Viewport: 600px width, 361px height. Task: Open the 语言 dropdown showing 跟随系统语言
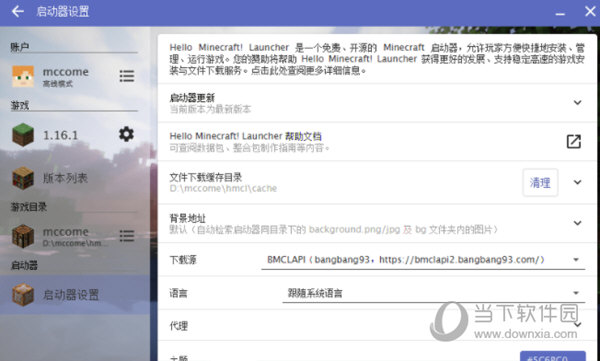click(x=434, y=293)
